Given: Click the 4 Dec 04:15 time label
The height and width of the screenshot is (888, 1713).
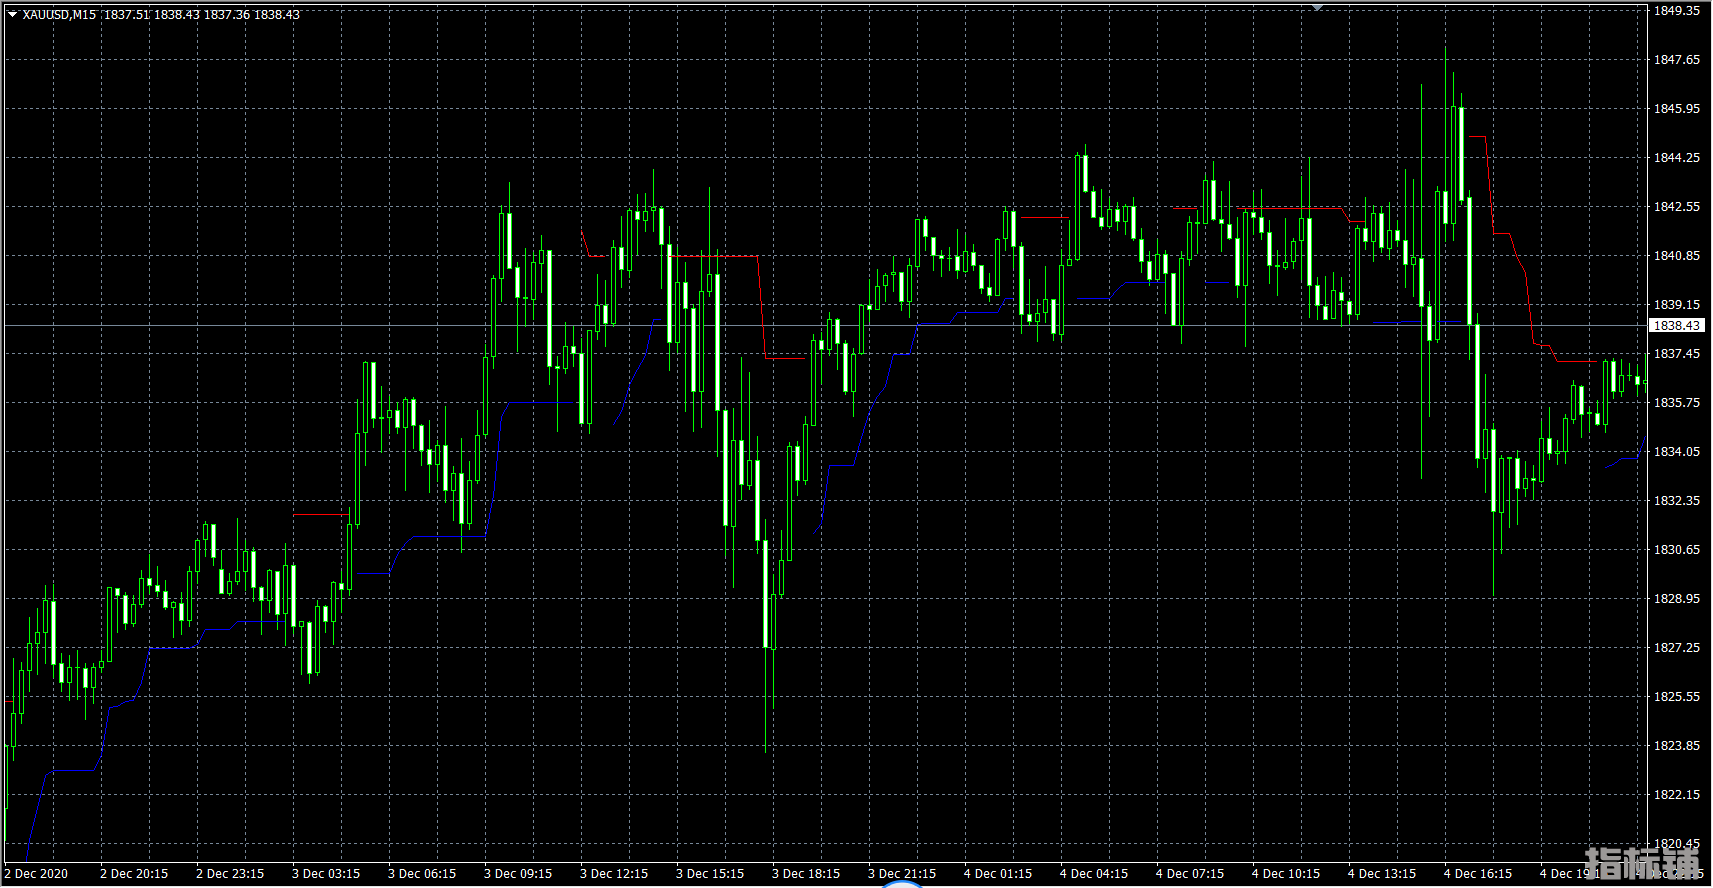Looking at the screenshot, I should click(x=1094, y=874).
